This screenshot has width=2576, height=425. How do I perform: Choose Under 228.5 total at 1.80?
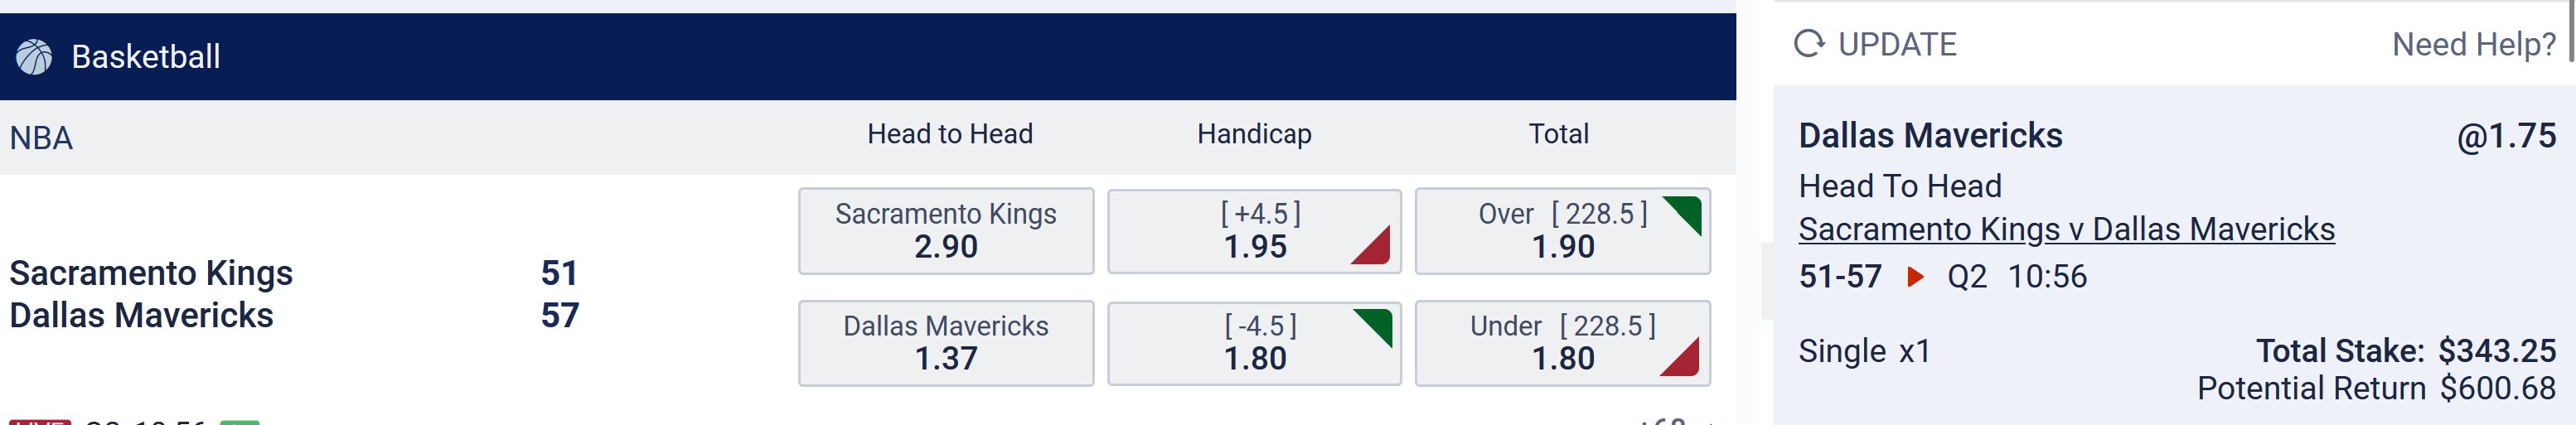pyautogui.click(x=1563, y=343)
